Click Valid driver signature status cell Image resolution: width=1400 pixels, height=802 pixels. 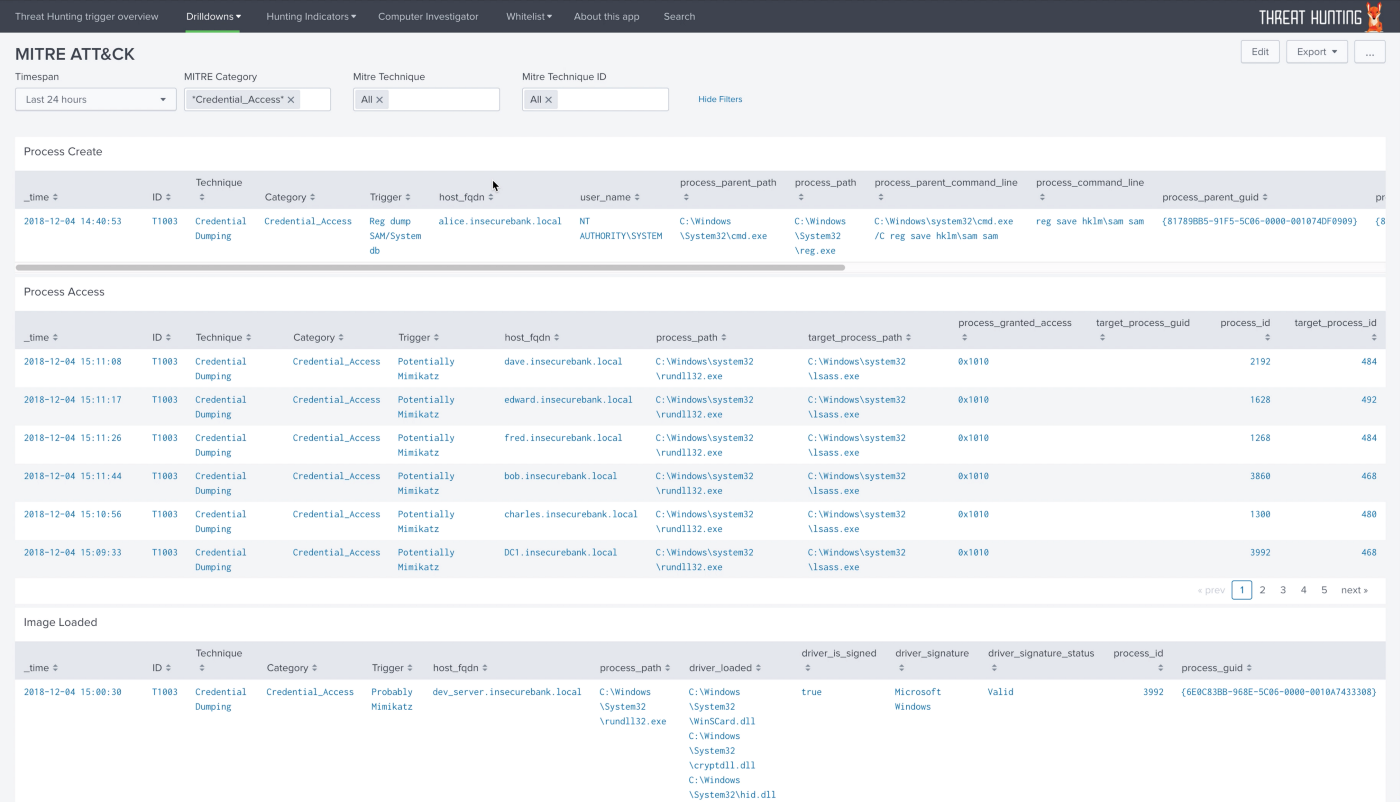tap(1001, 691)
